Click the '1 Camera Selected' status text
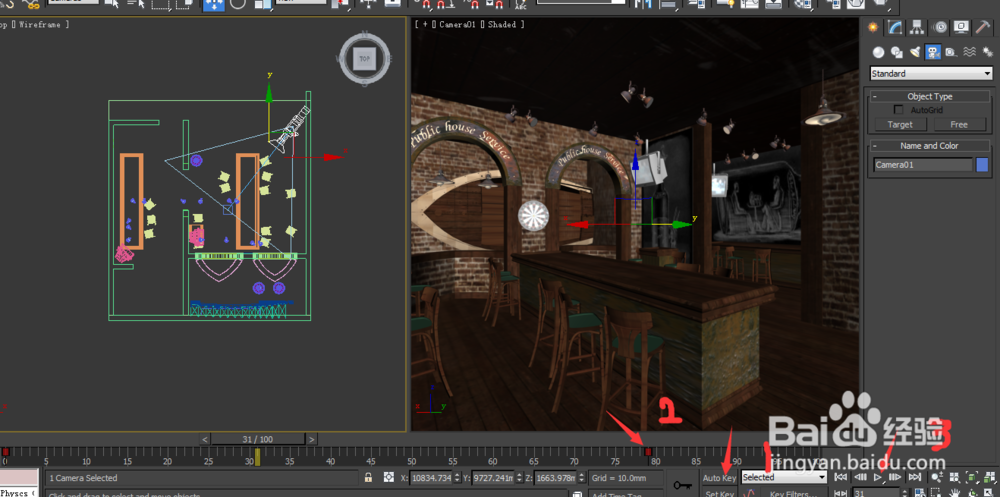 [84, 478]
